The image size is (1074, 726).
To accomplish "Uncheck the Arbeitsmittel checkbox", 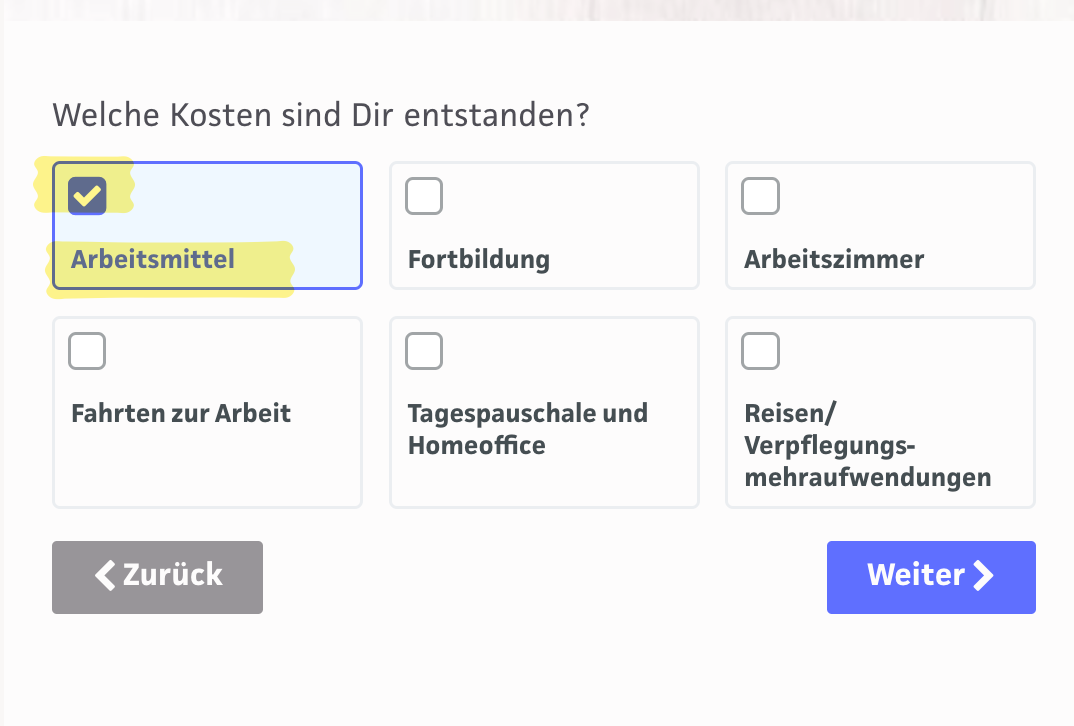I will tap(87, 196).
